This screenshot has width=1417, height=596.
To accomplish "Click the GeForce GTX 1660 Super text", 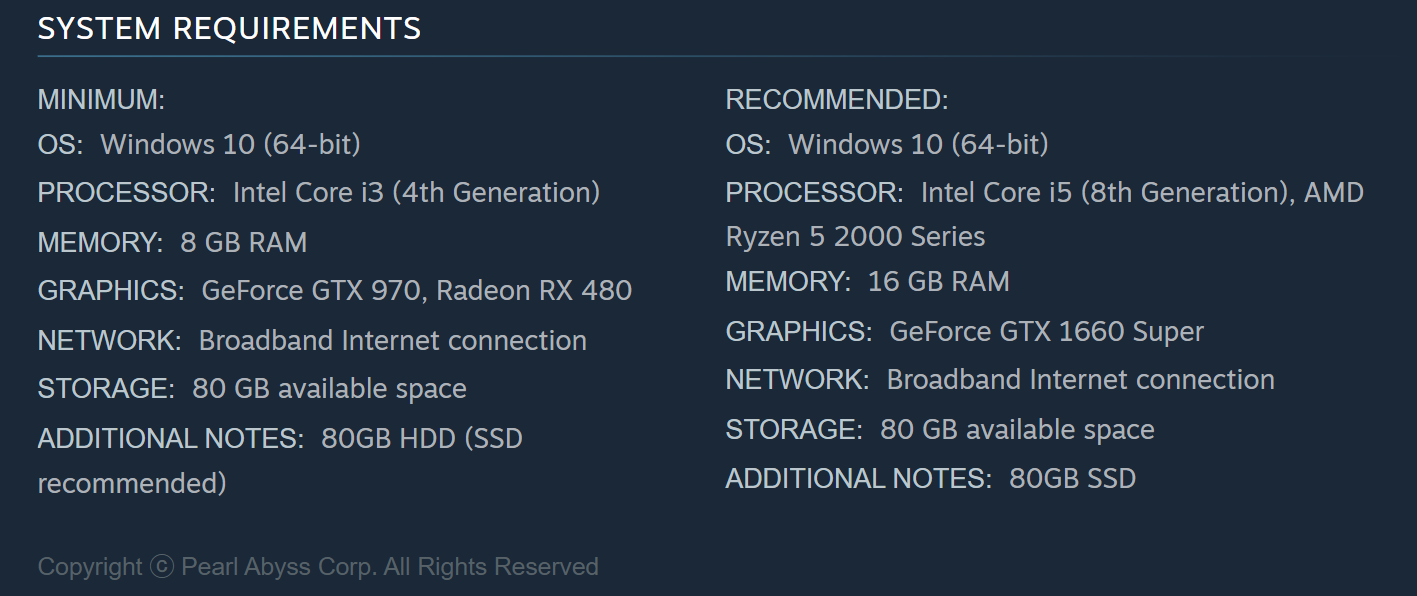I will pyautogui.click(x=1046, y=331).
